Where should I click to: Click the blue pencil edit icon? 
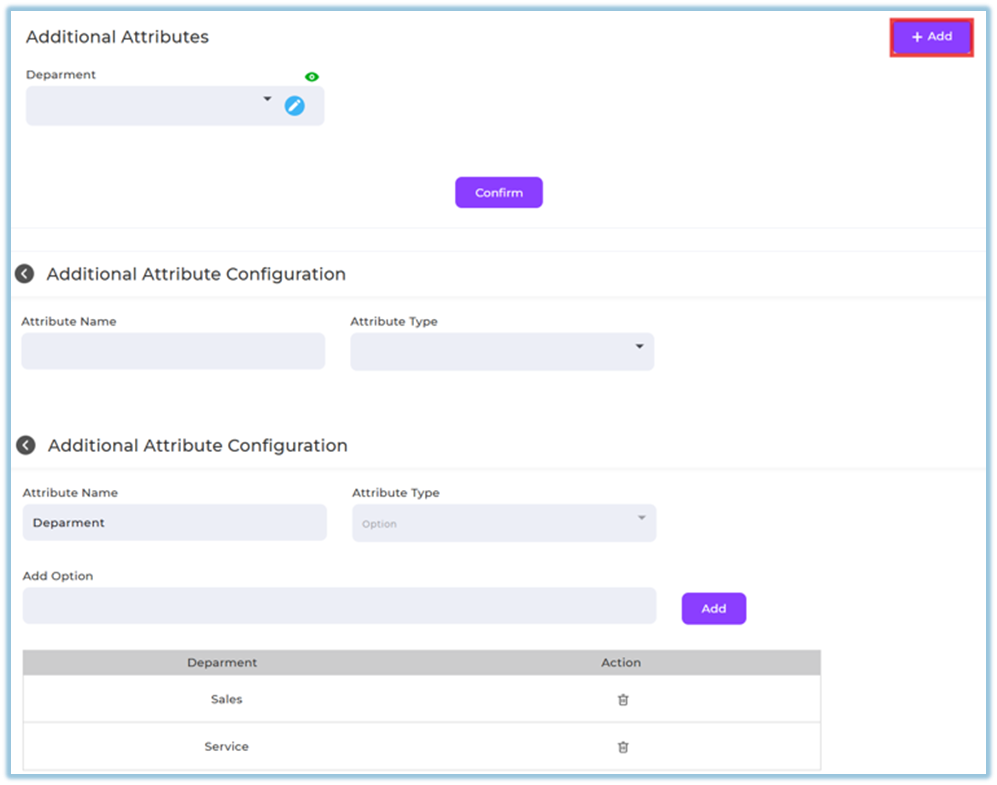tap(294, 105)
